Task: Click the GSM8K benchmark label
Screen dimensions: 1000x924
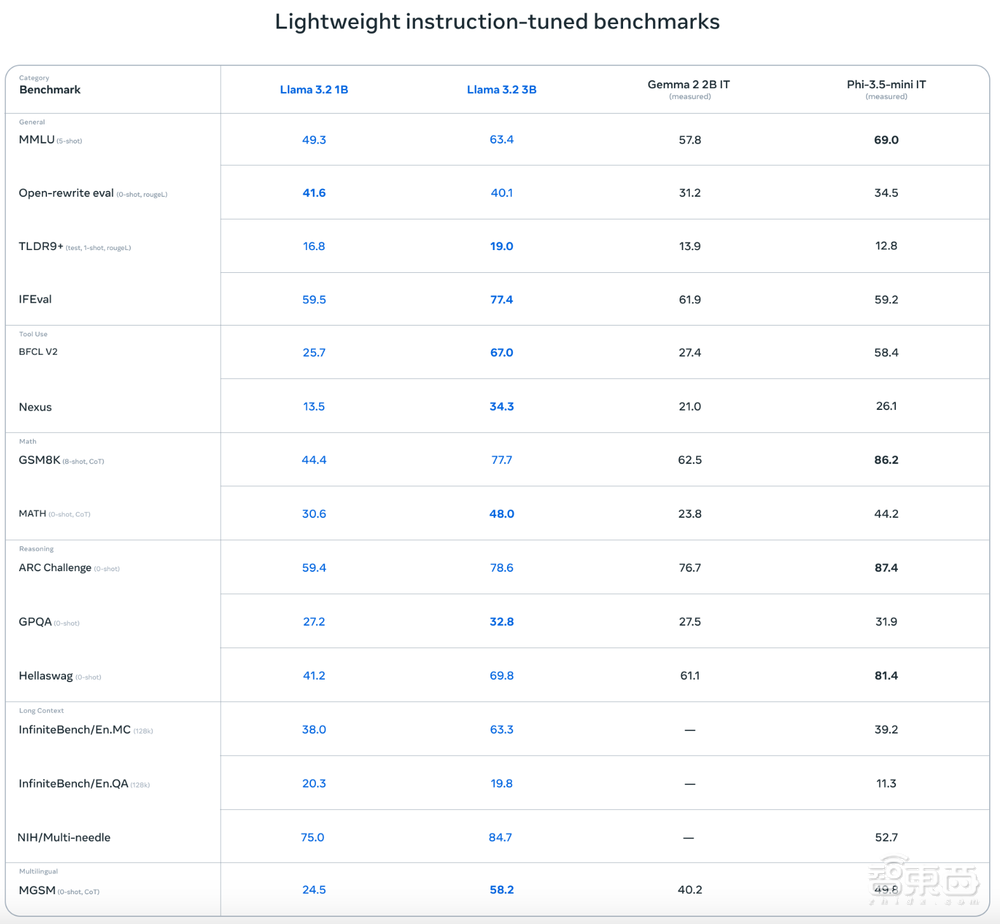Action: pyautogui.click(x=40, y=460)
